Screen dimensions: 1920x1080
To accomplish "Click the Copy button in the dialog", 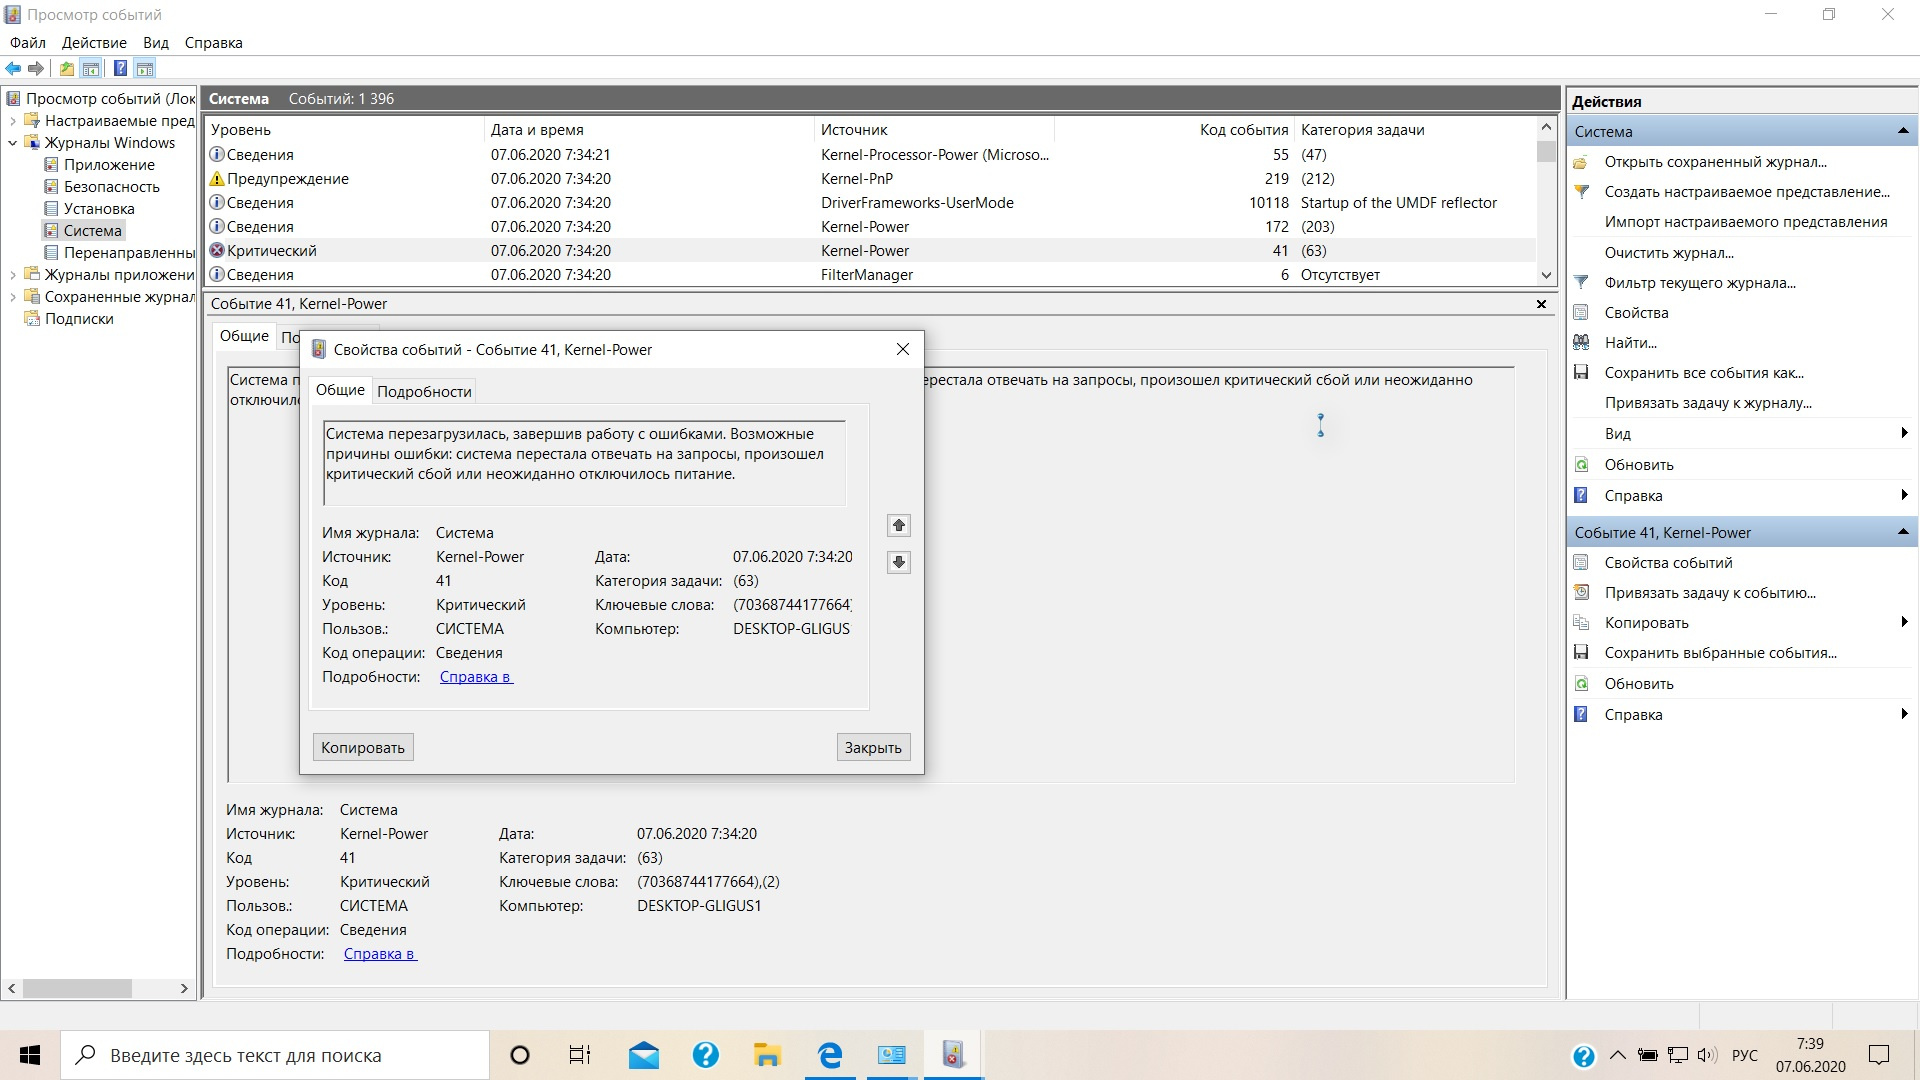I will coord(363,748).
